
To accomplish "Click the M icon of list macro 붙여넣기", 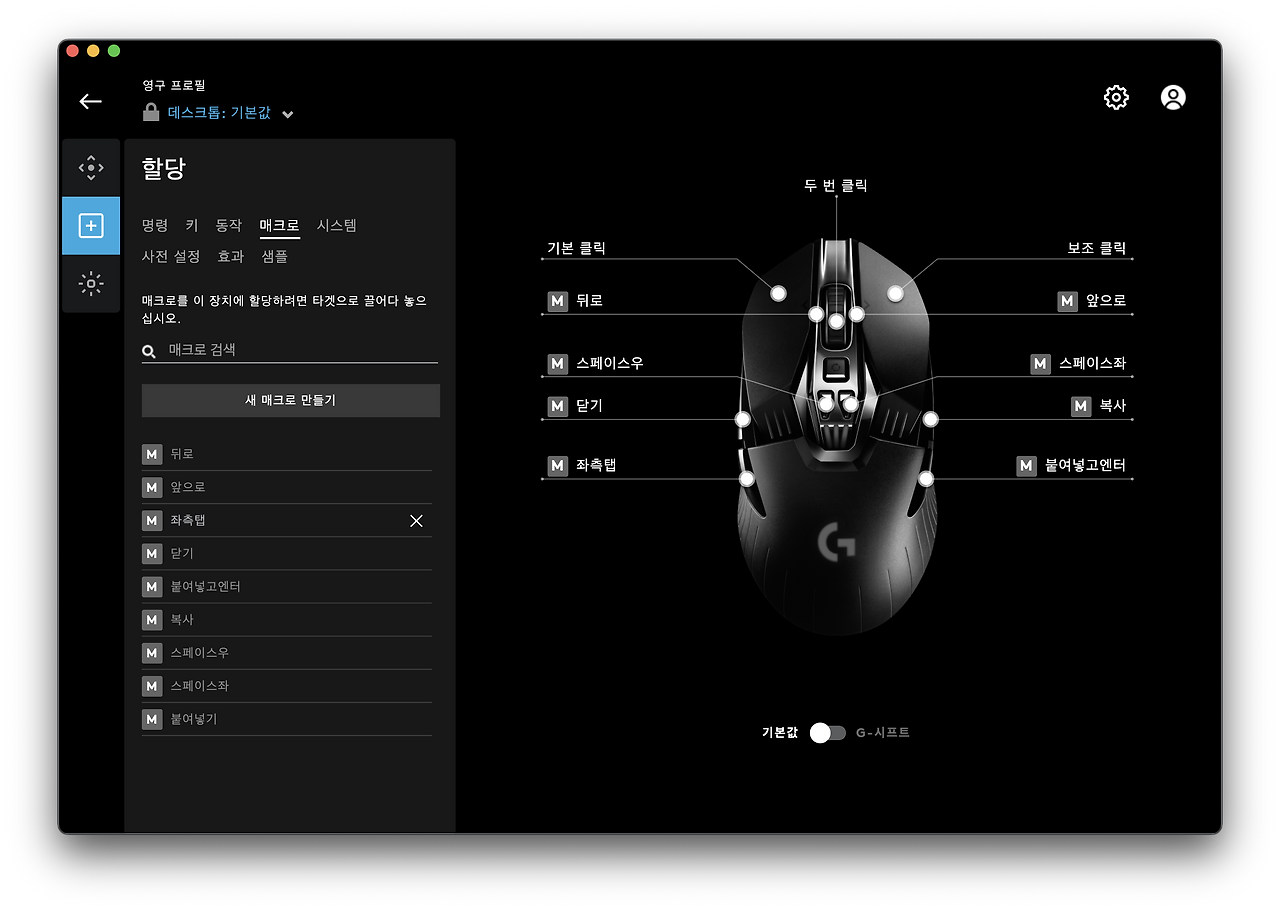I will click(152, 719).
